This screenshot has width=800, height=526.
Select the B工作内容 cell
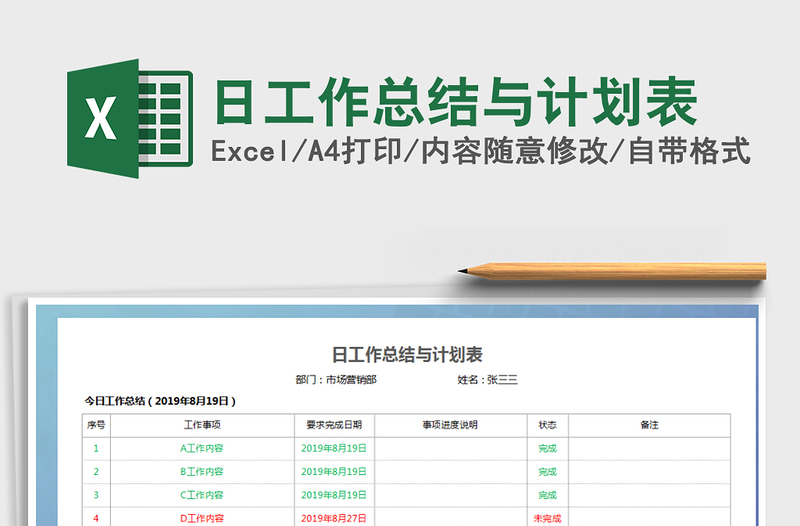(x=202, y=472)
